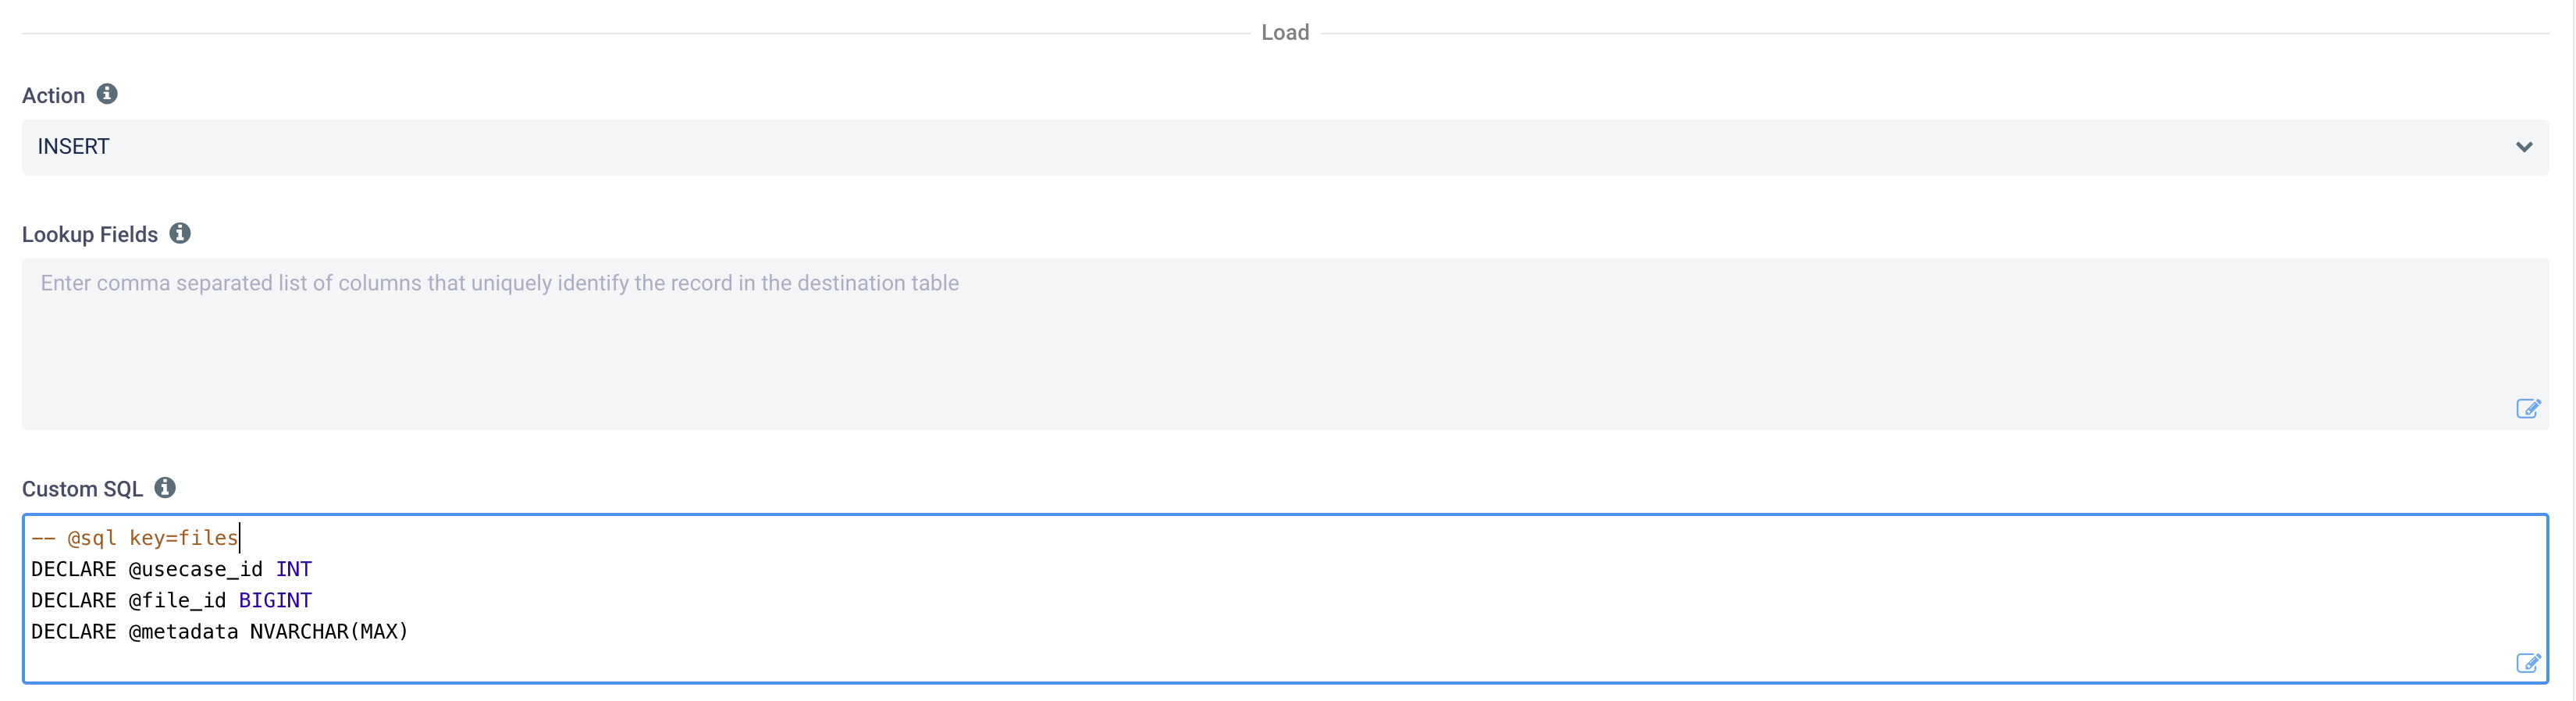Image resolution: width=2576 pixels, height=701 pixels.
Task: Open the Custom SQL expanded editor icon
Action: click(2527, 663)
